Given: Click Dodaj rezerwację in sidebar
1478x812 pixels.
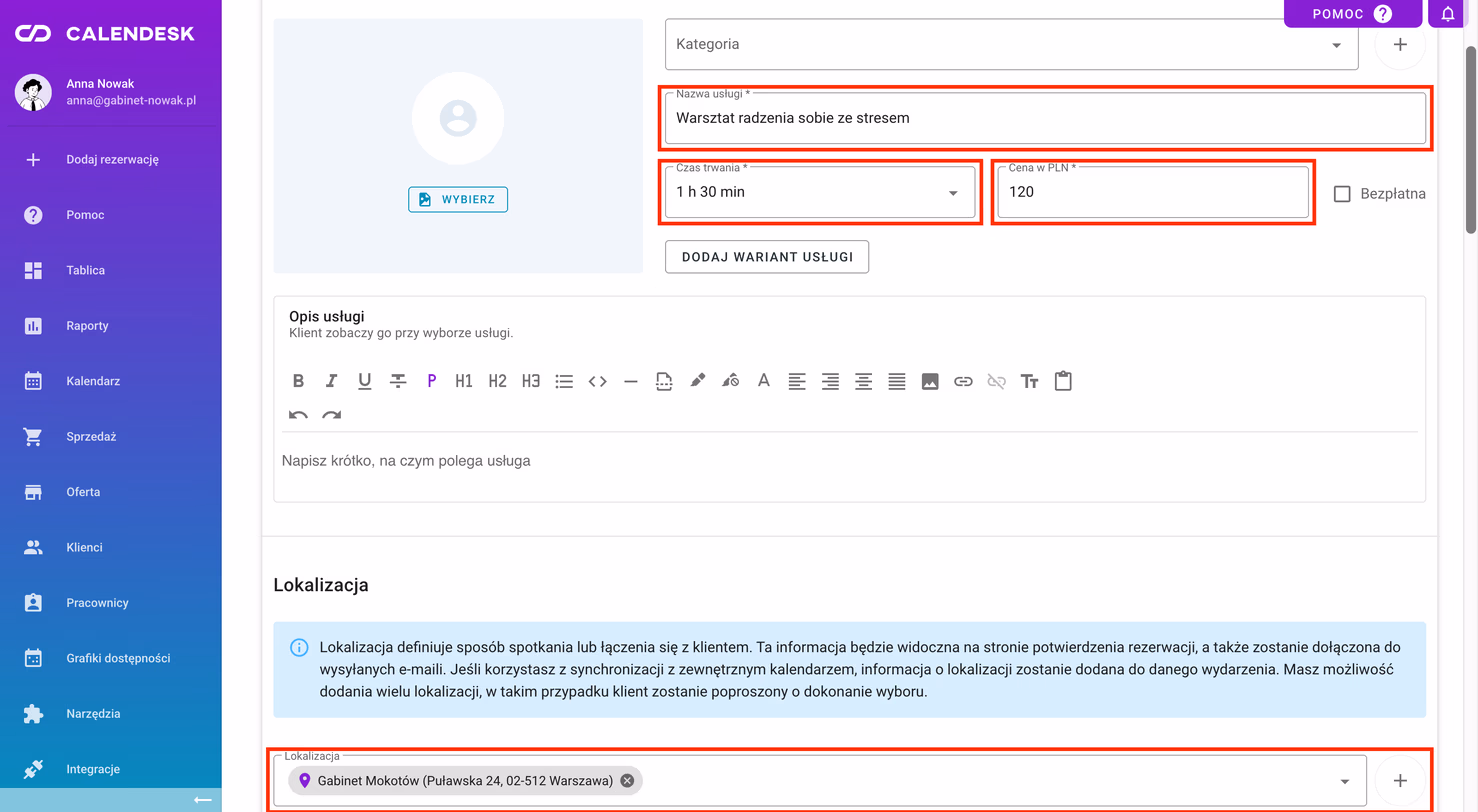Looking at the screenshot, I should 111,159.
